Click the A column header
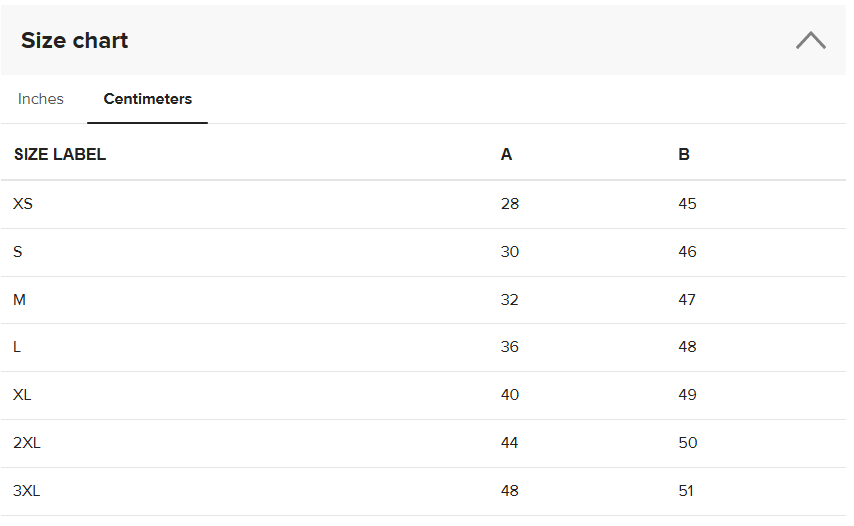The height and width of the screenshot is (526, 854). (x=506, y=155)
